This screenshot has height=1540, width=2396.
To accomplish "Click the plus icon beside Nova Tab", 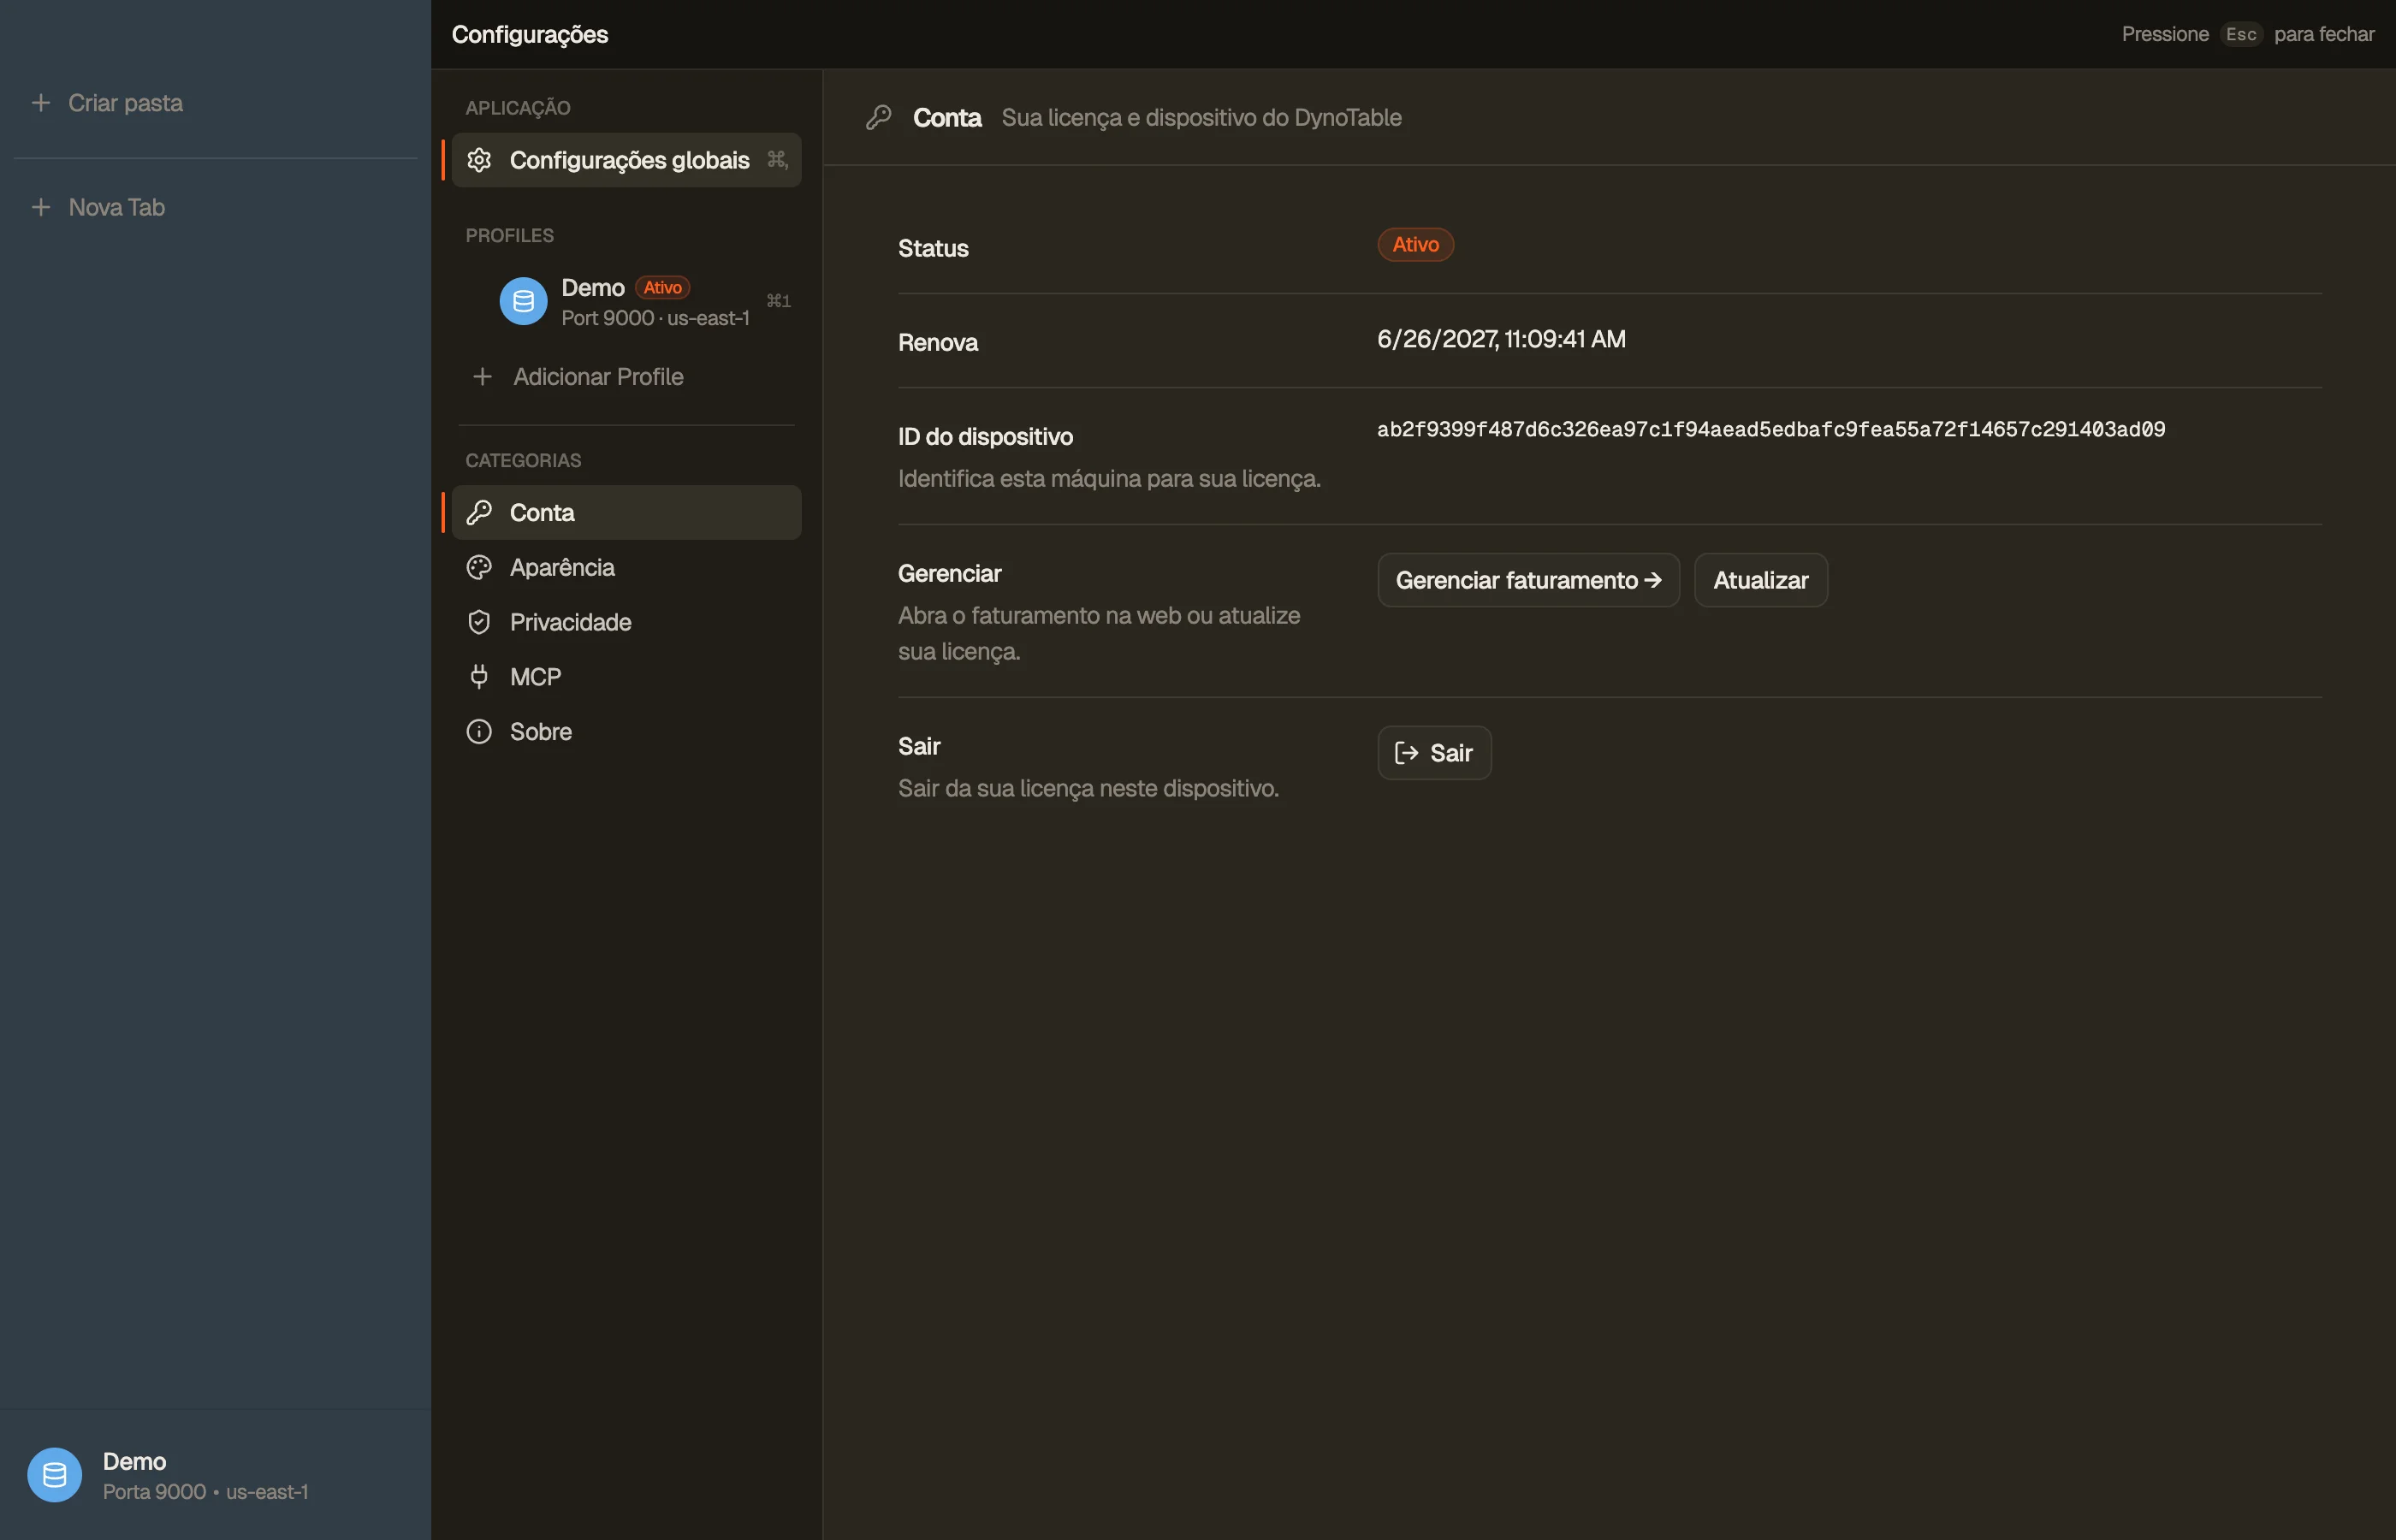I will pyautogui.click(x=41, y=207).
